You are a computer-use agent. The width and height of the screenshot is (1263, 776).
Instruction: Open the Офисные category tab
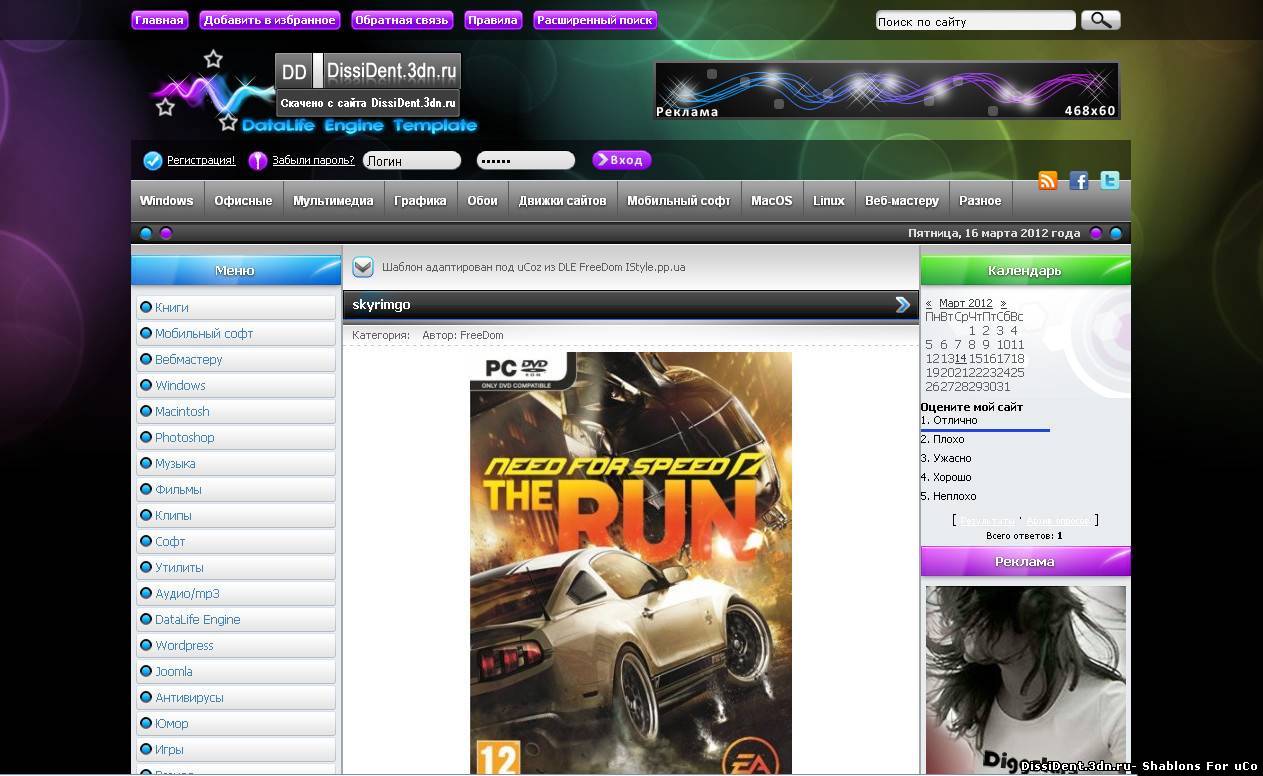(x=243, y=201)
